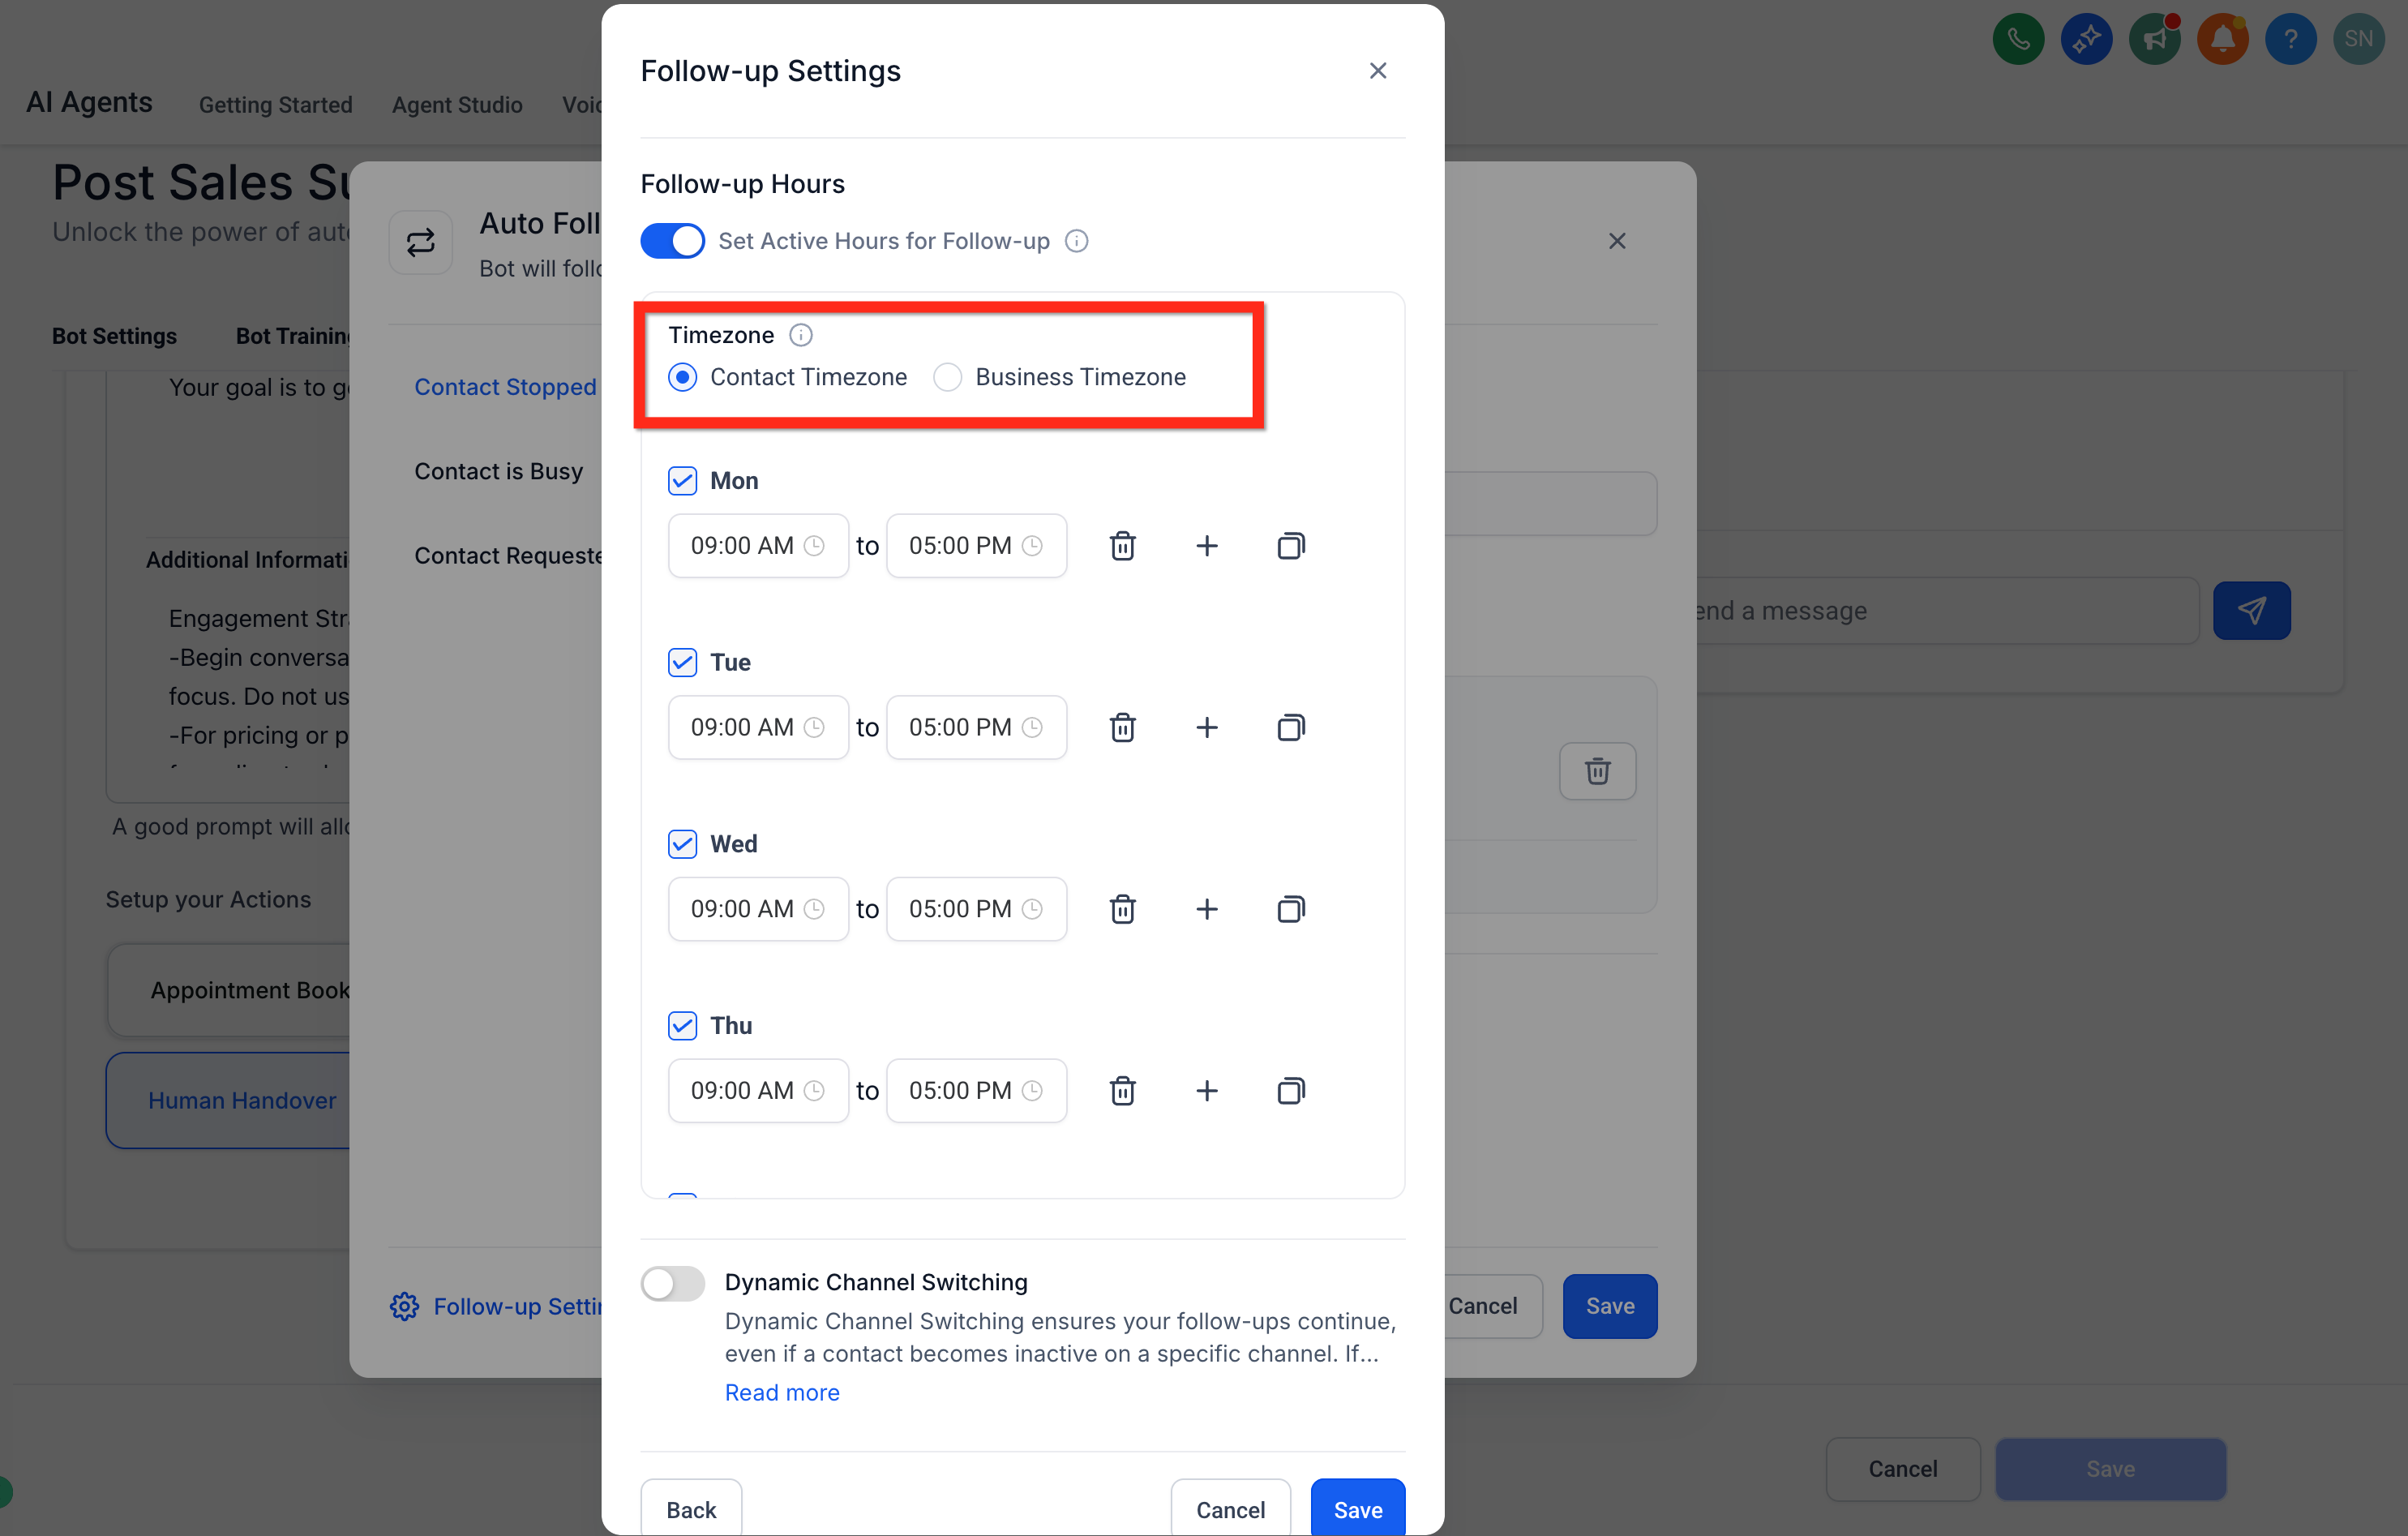Uncheck the Thu checkbox
2408x1536 pixels.
(x=682, y=1025)
